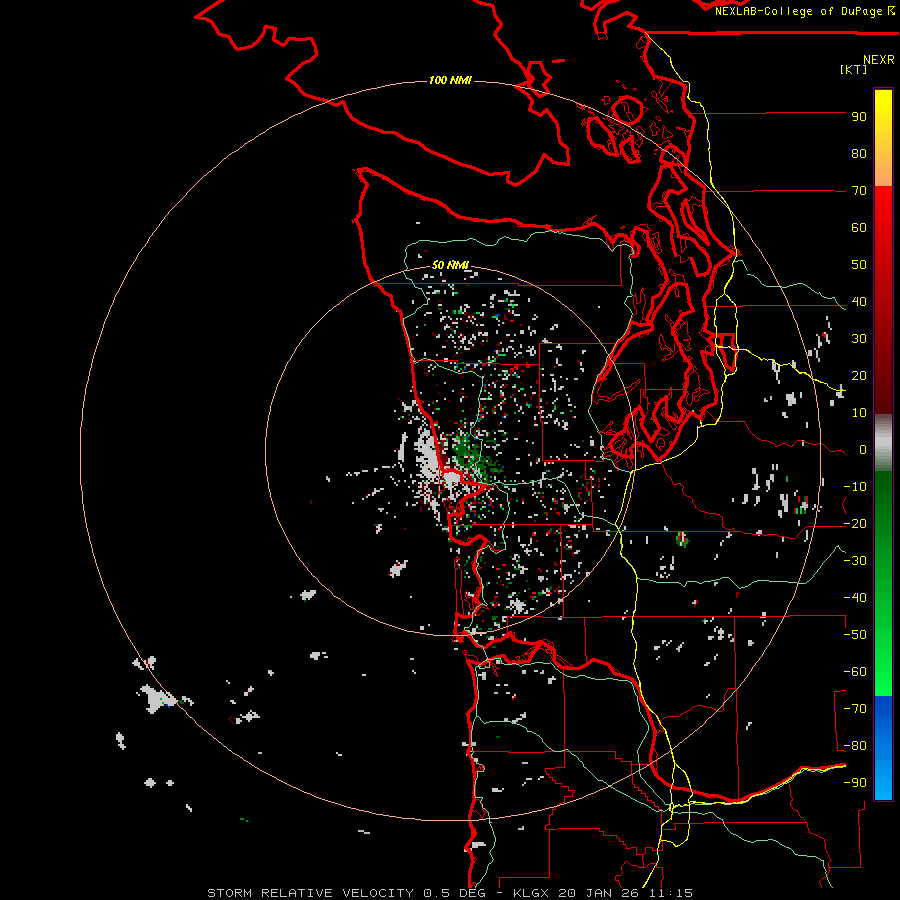Click the "[KT]" units label

[x=854, y=69]
